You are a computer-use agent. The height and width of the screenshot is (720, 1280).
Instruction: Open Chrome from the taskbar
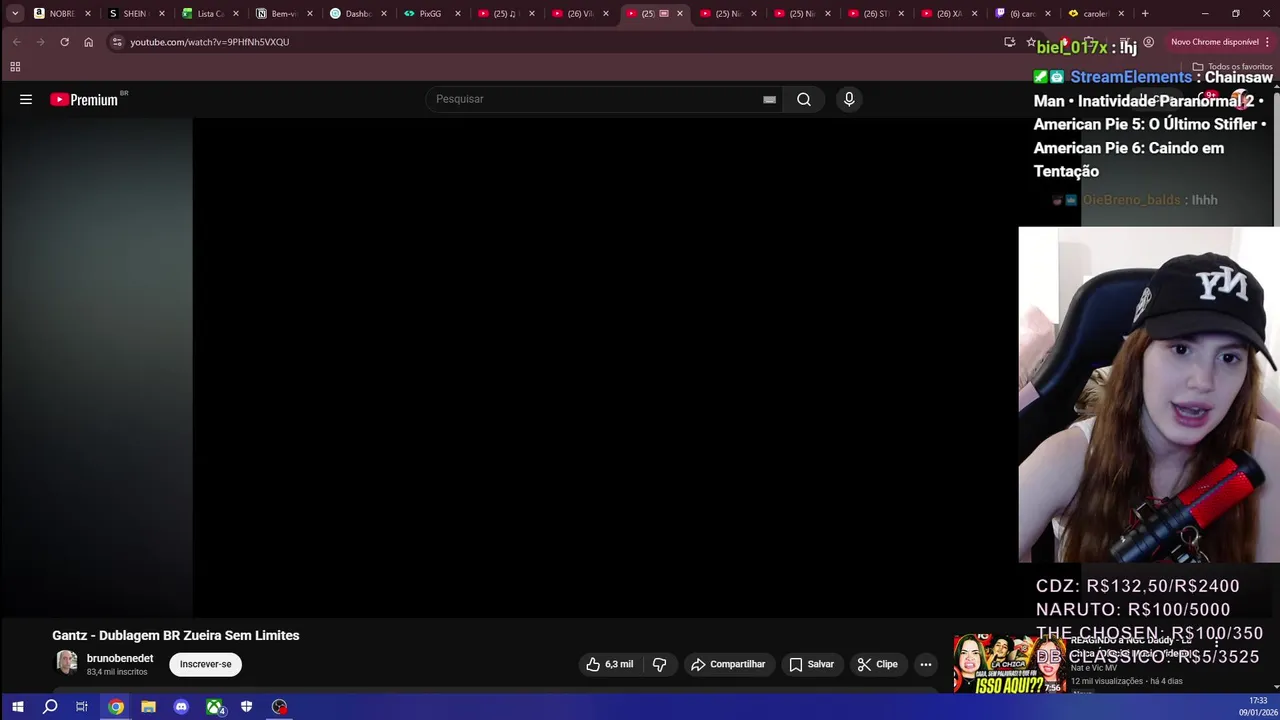tap(116, 707)
